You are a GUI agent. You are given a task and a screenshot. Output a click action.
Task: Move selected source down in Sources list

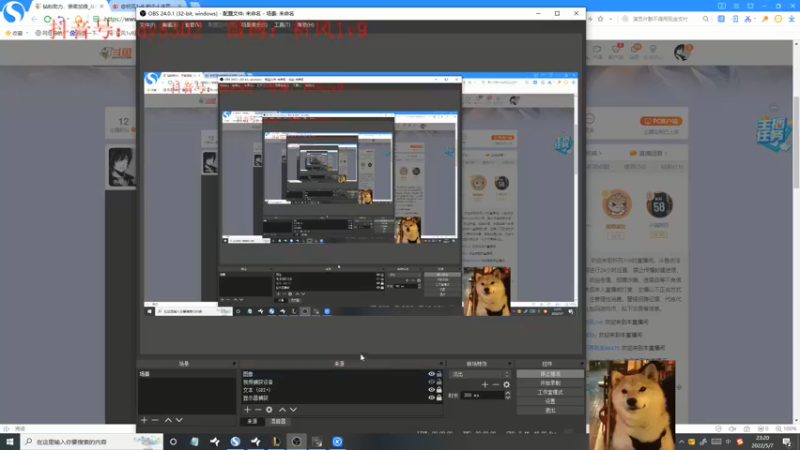pyautogui.click(x=293, y=409)
